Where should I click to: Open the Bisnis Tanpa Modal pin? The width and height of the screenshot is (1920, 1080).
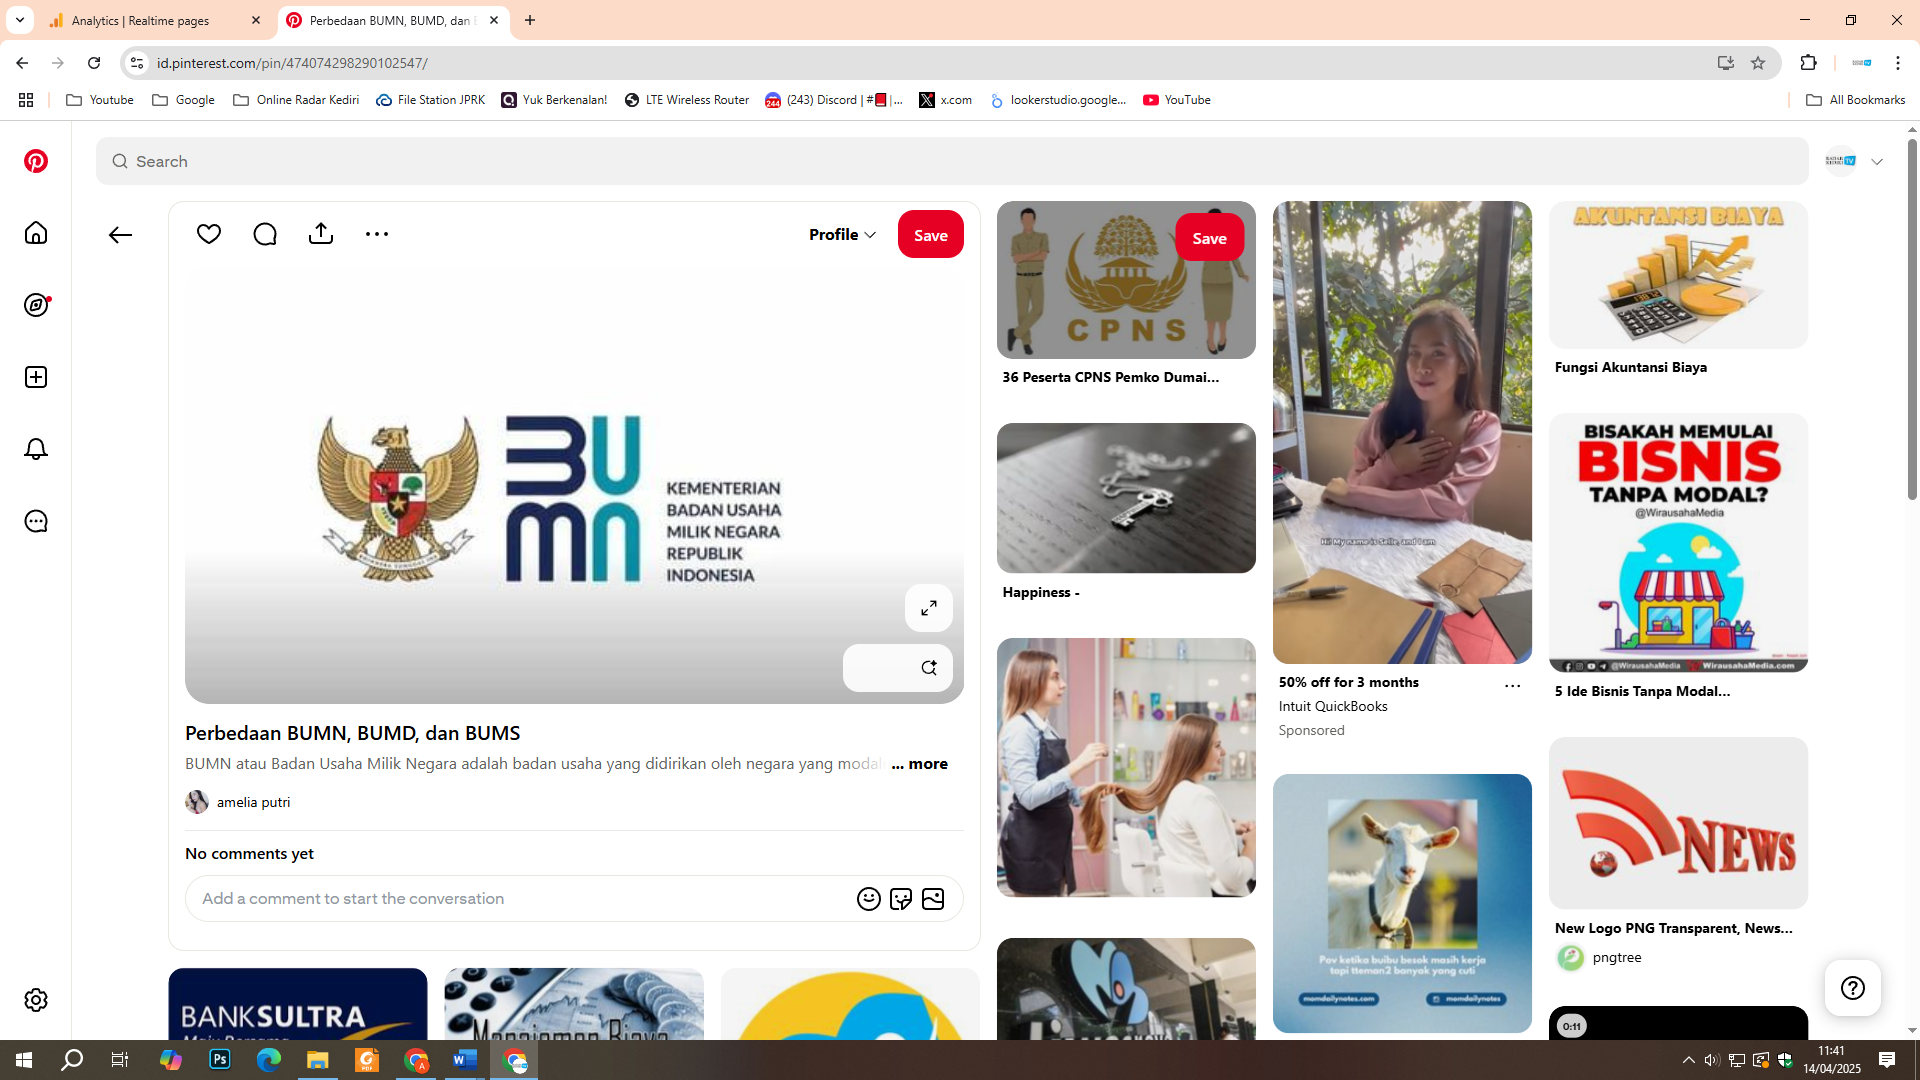[1678, 542]
